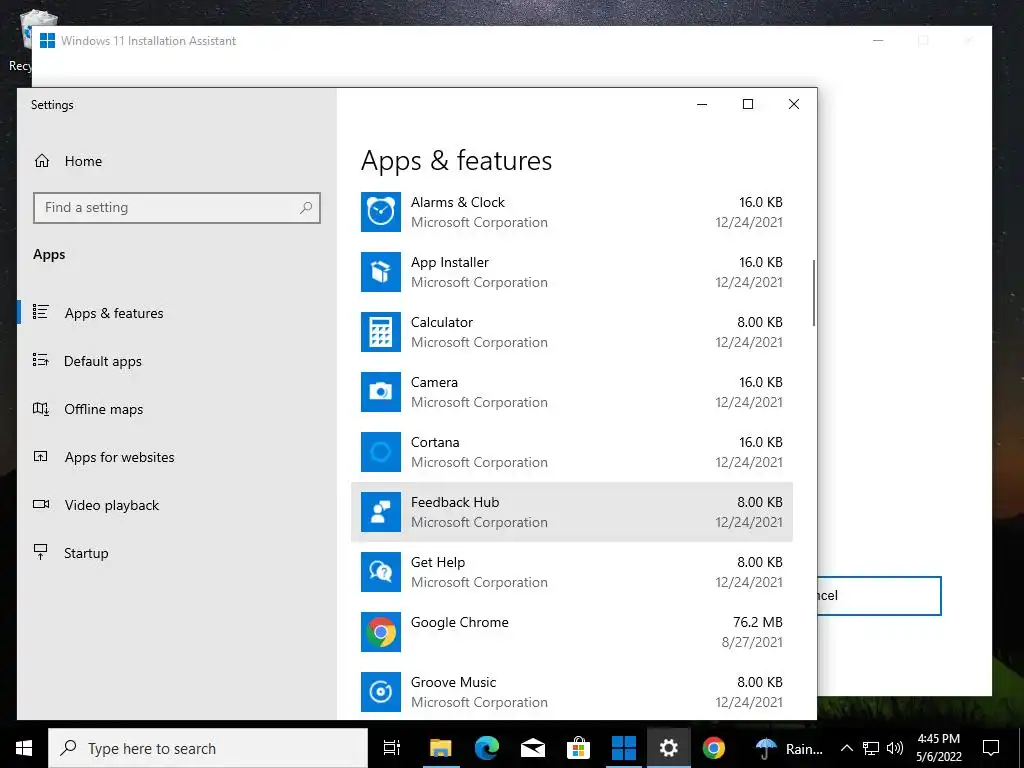1024x768 pixels.
Task: Open File Explorer from the taskbar
Action: pos(441,748)
